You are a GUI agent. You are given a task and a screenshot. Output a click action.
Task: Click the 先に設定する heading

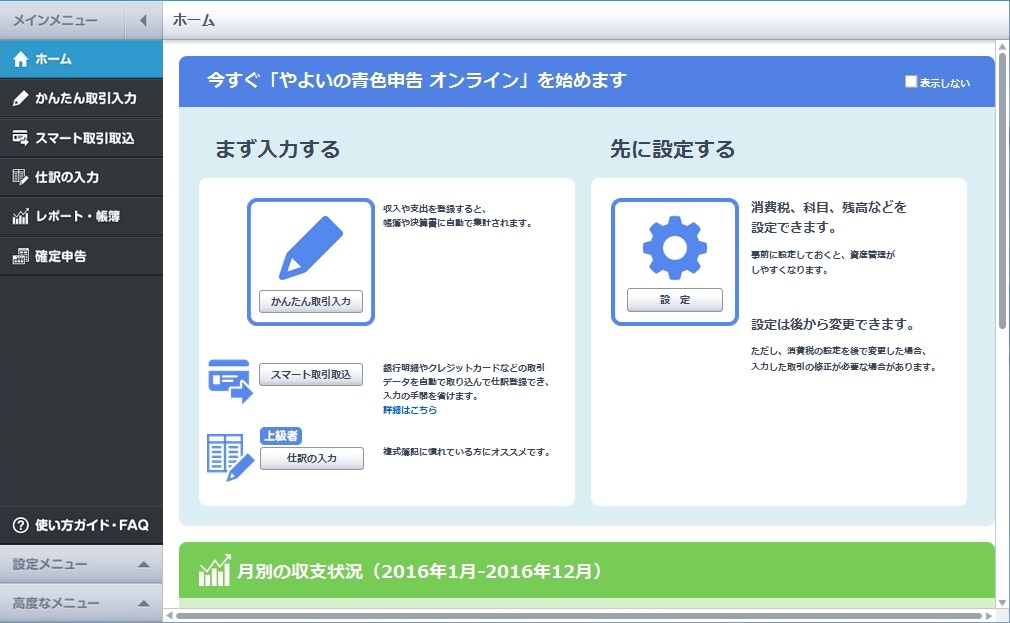(x=672, y=149)
